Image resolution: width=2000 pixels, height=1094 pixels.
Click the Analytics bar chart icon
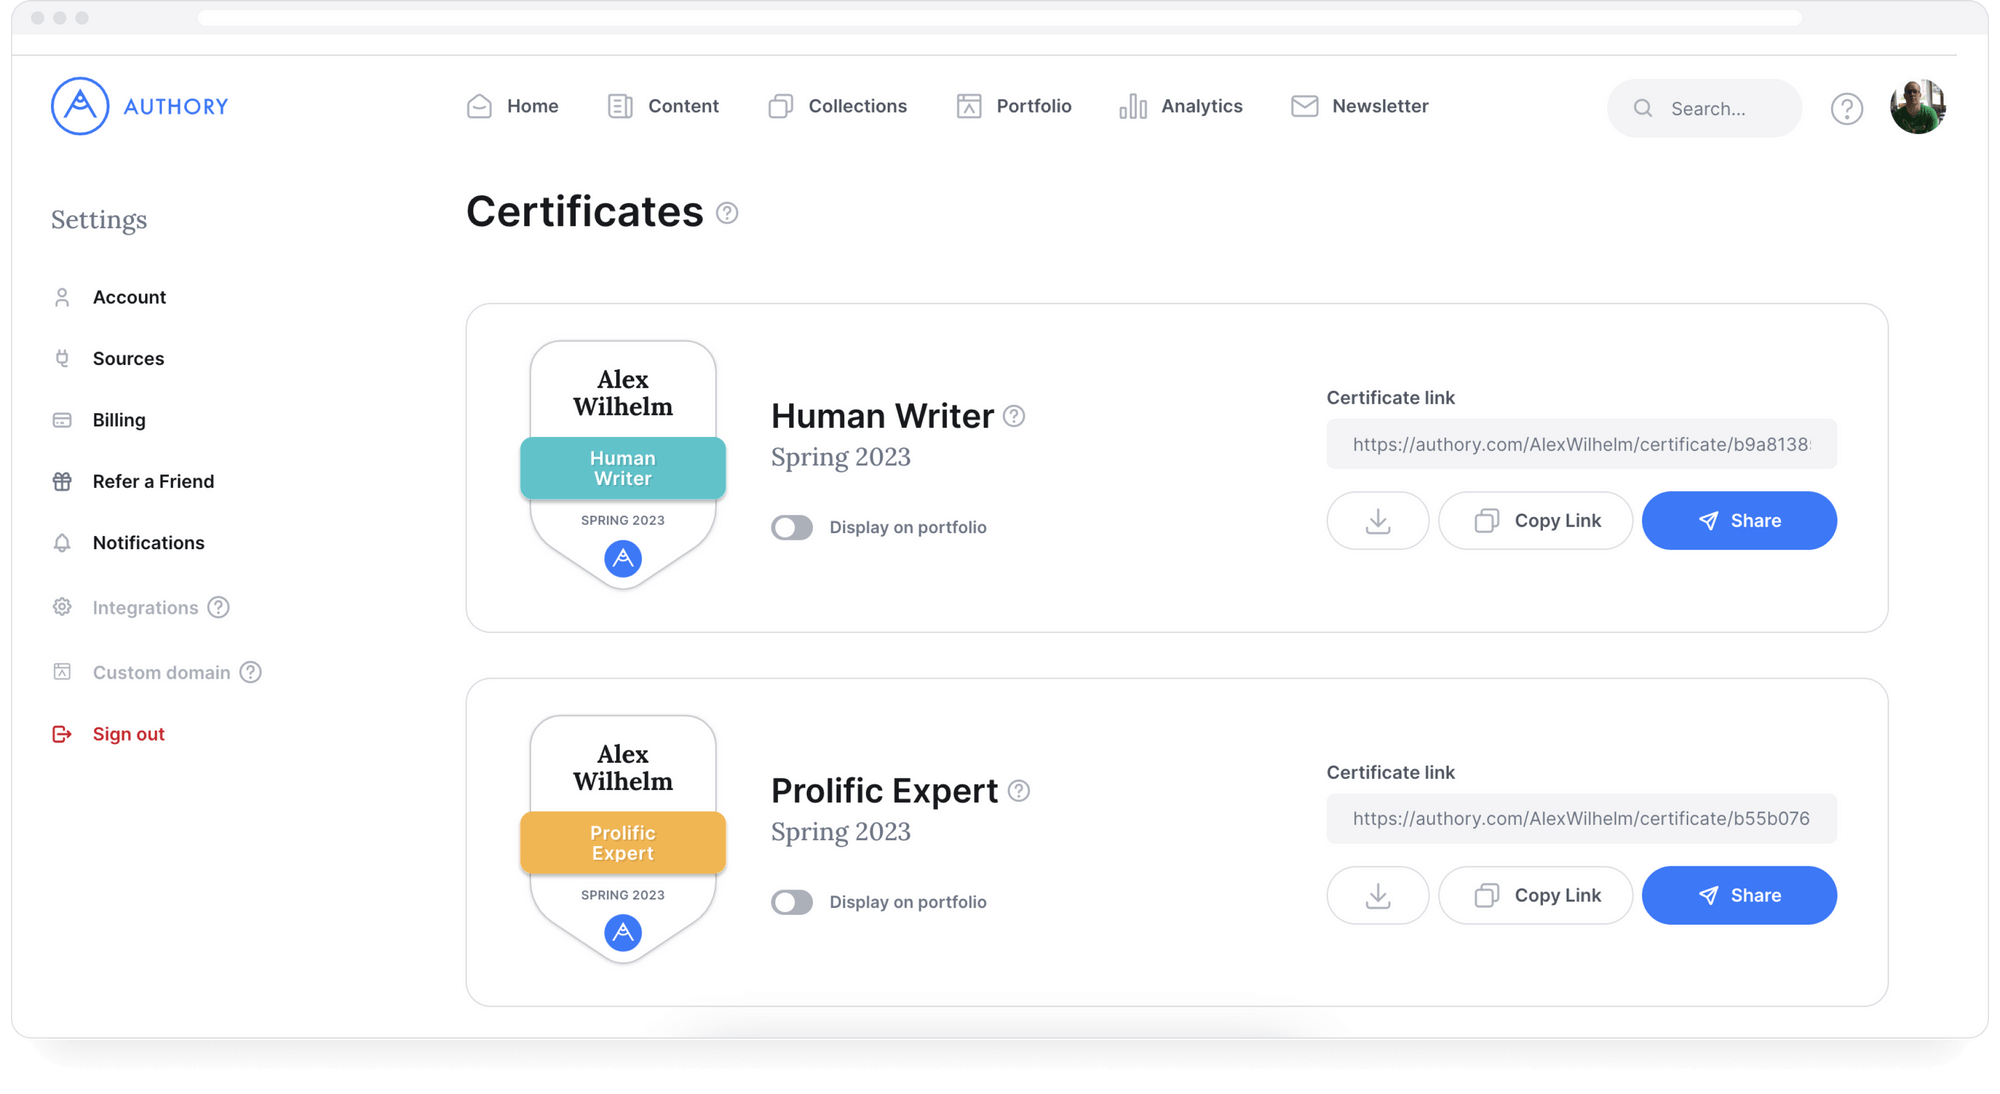[1133, 106]
